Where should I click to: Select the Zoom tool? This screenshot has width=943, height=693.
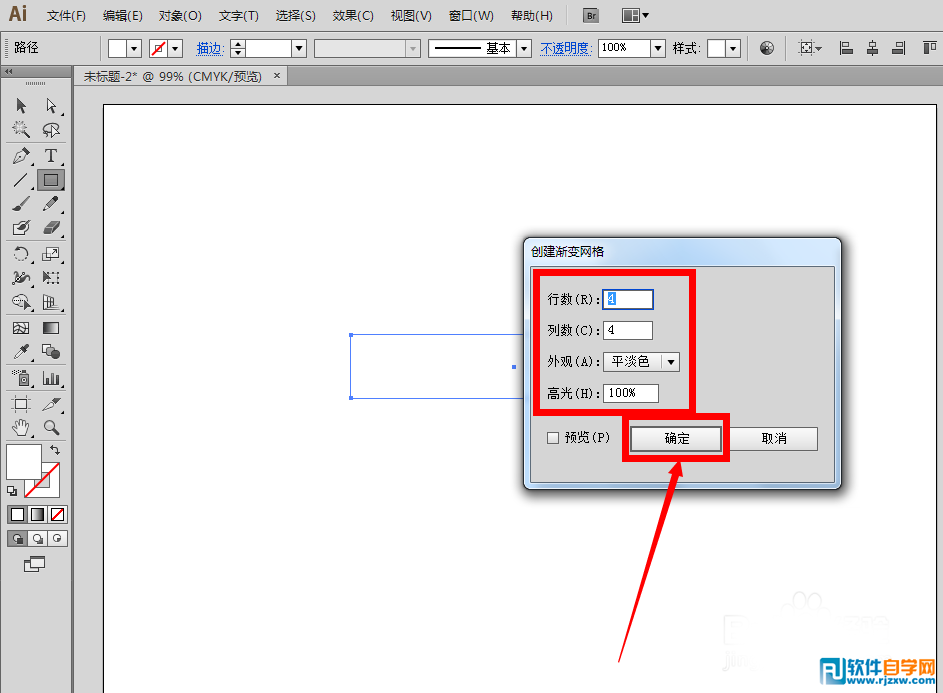point(51,428)
